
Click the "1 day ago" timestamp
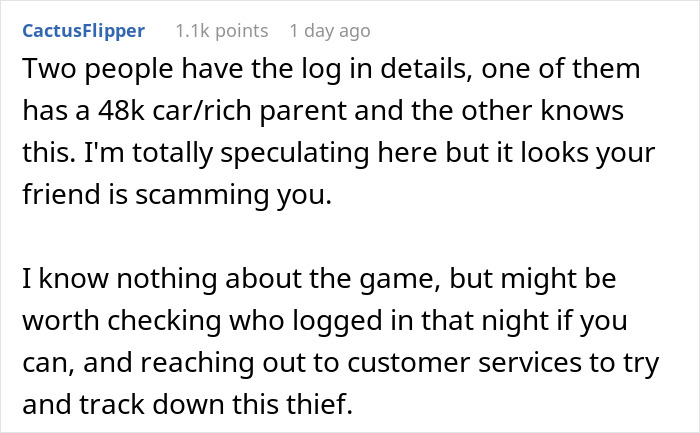tap(329, 31)
